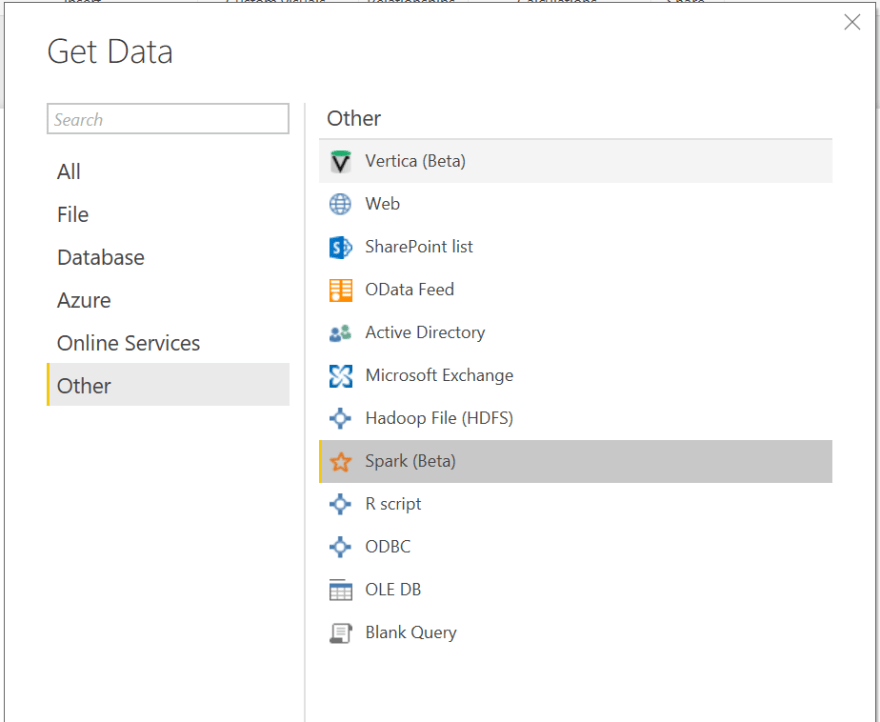Select the Other category
Image resolution: width=880 pixels, height=722 pixels.
click(x=168, y=385)
